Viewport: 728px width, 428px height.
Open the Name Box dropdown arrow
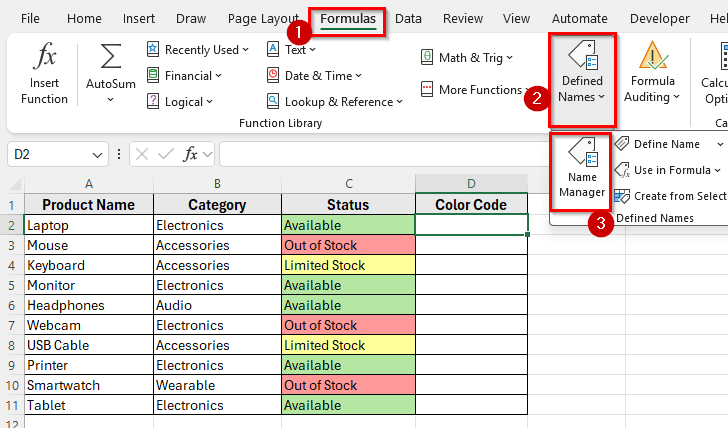pyautogui.click(x=97, y=155)
